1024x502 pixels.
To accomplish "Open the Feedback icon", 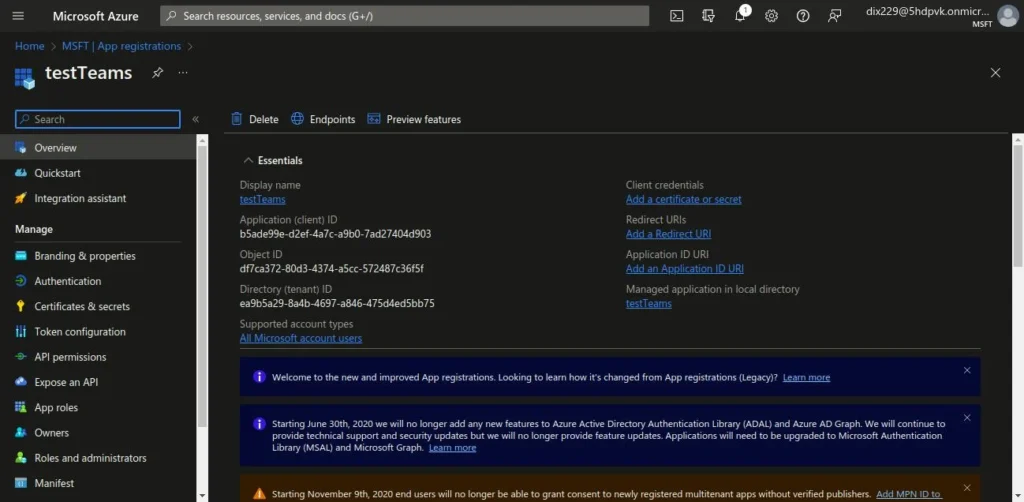I will click(834, 16).
